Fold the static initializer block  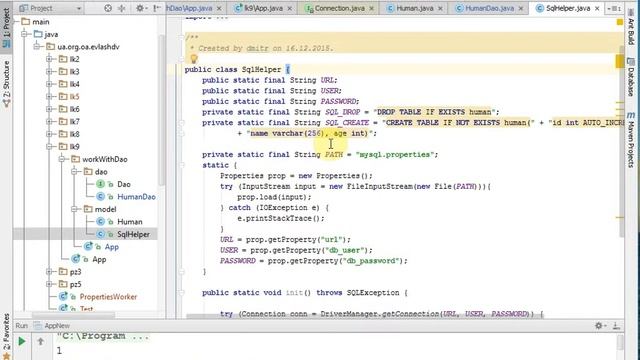click(x=182, y=165)
